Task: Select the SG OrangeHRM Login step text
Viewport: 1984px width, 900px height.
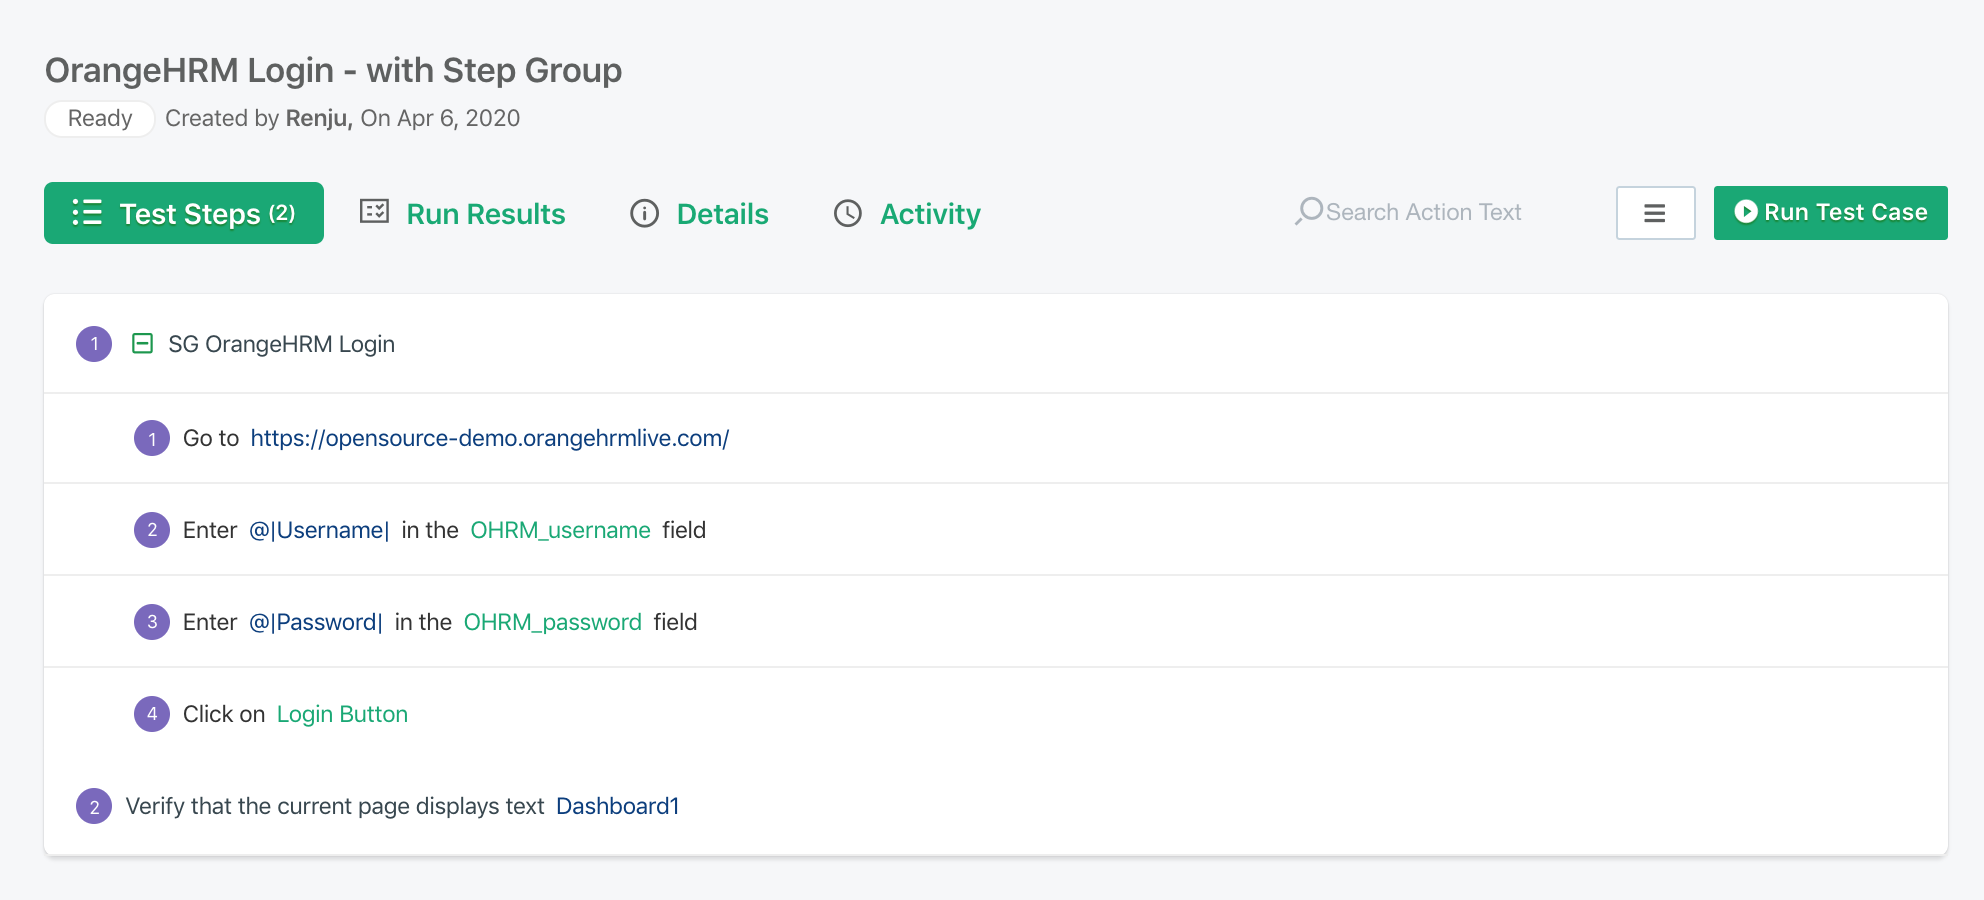Action: pos(281,344)
